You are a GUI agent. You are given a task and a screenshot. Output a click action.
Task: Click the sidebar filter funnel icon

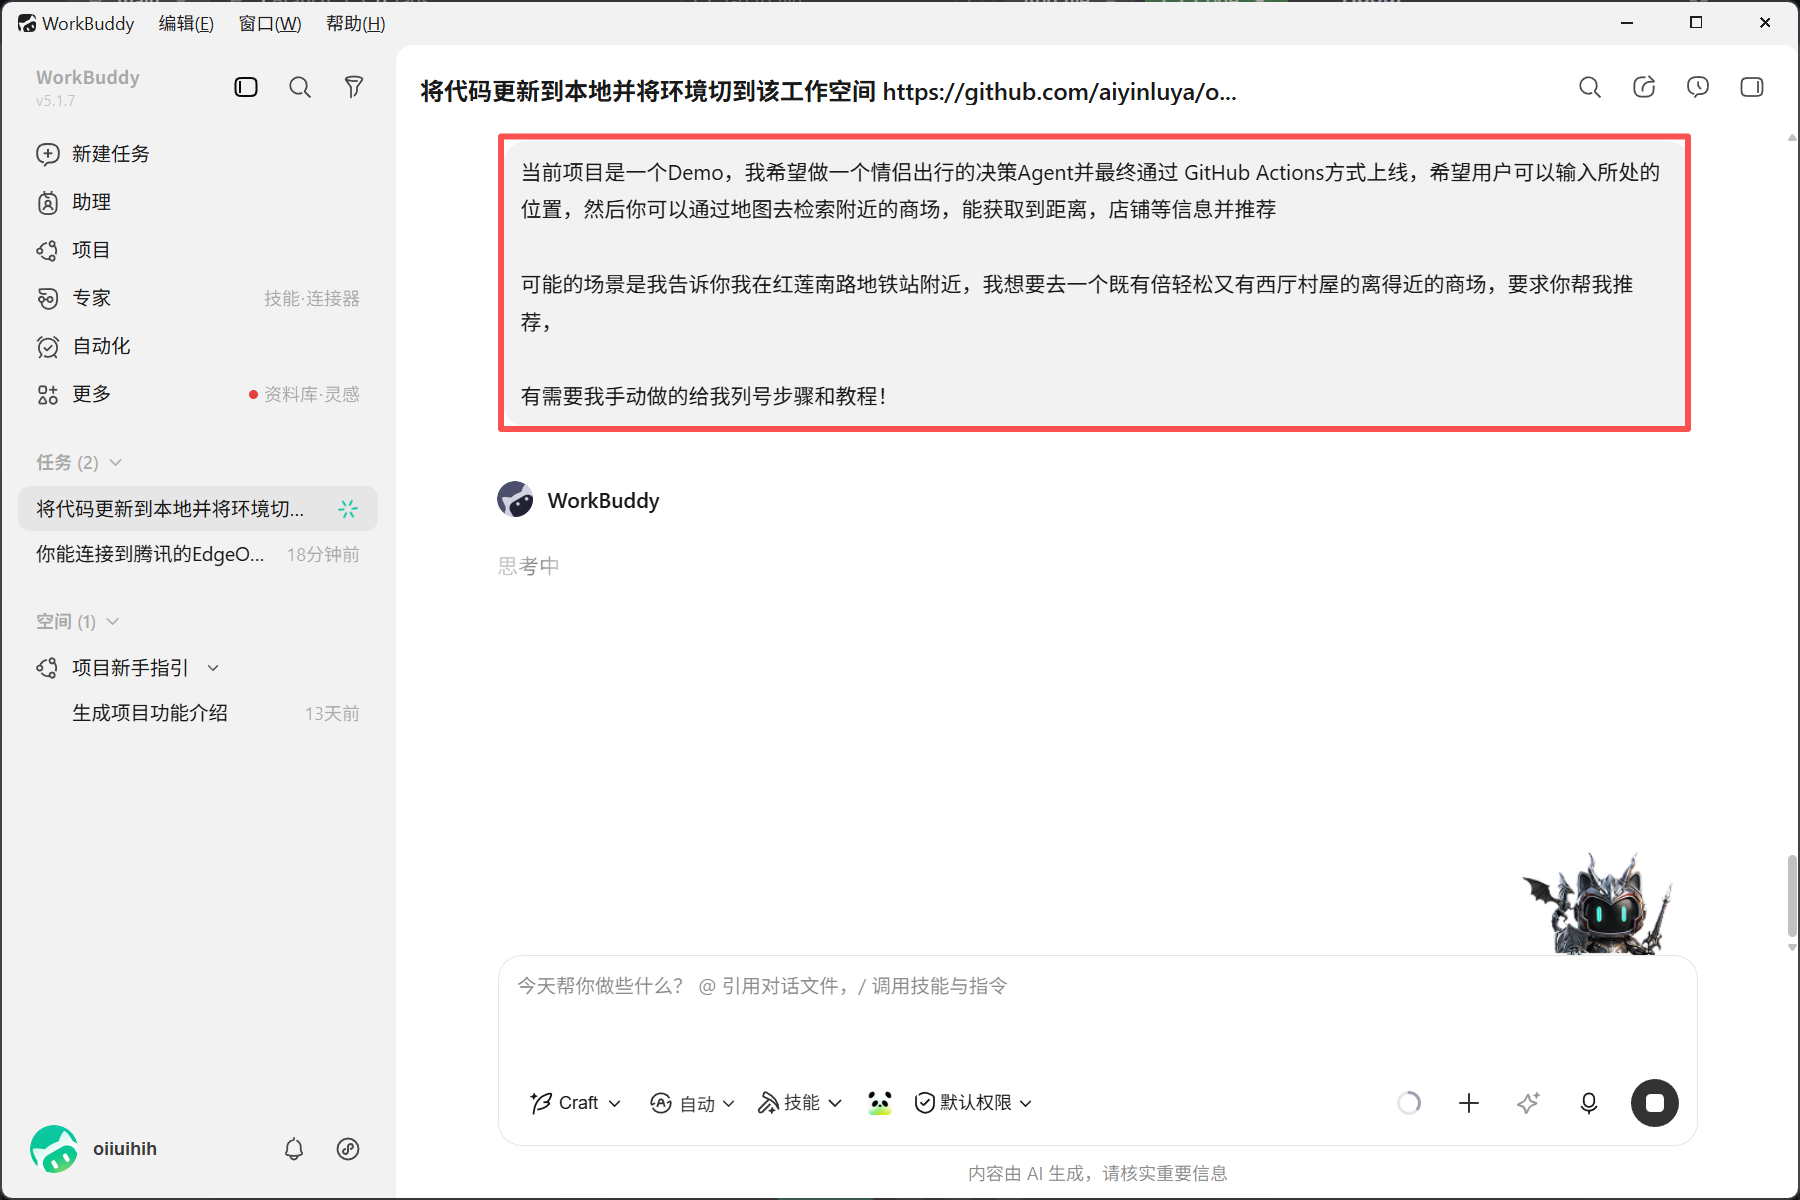[x=353, y=87]
